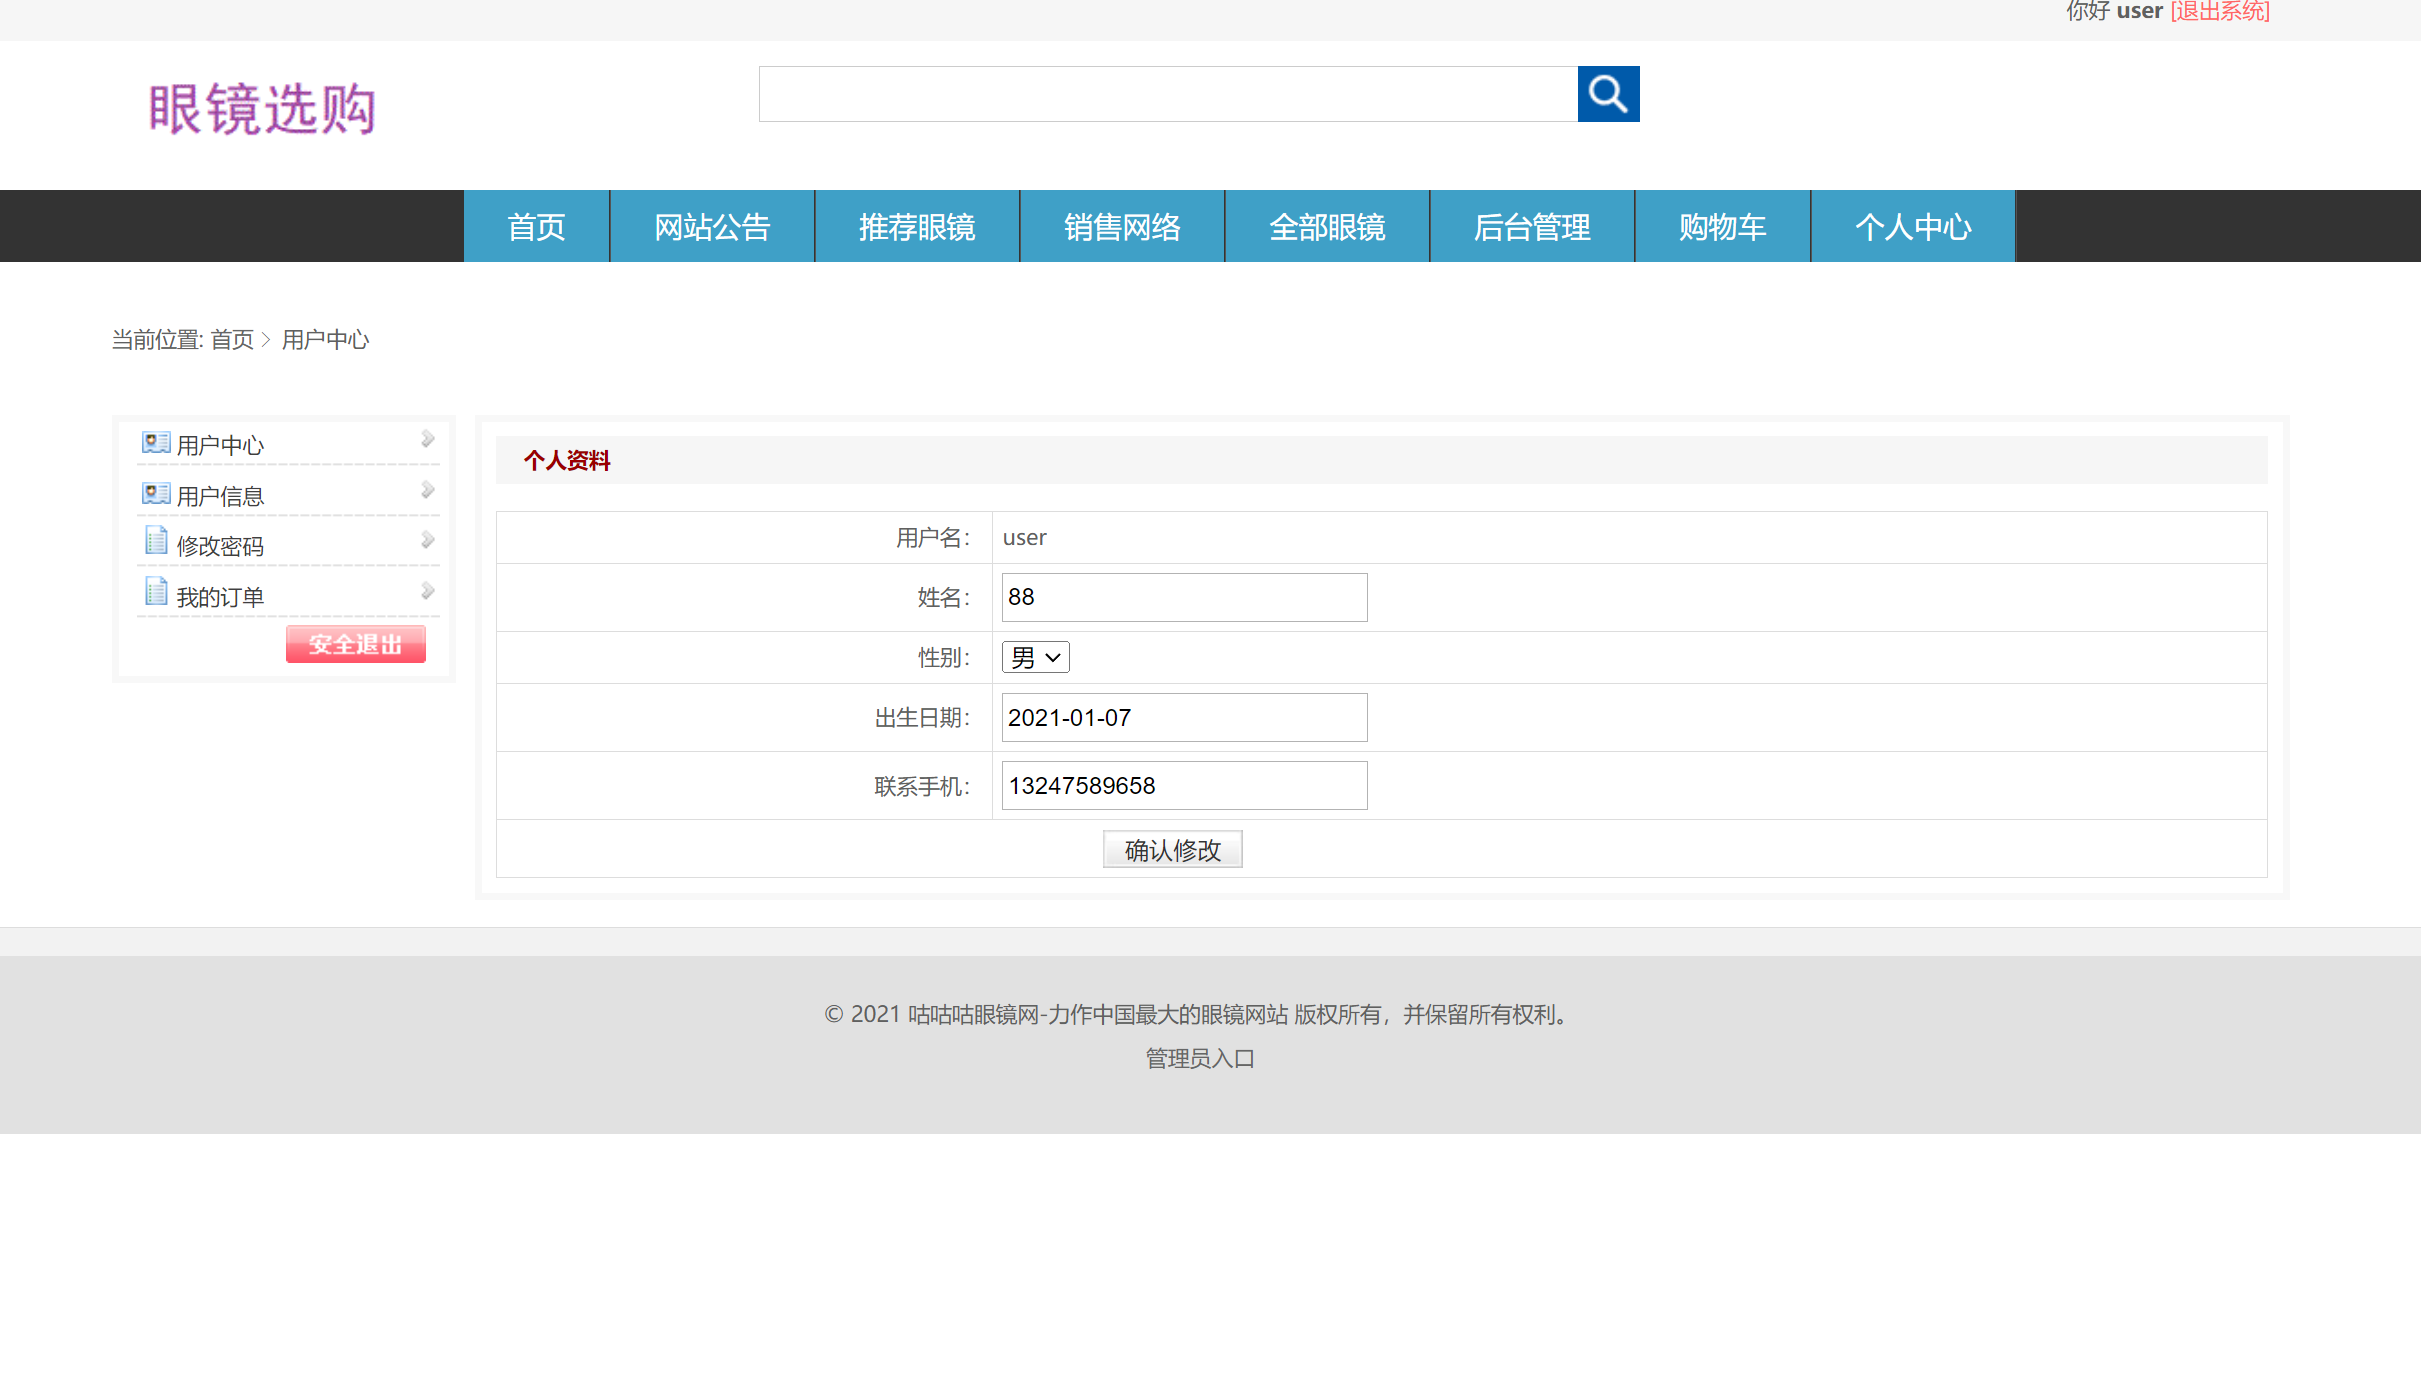Open the 首页 navigation tab
This screenshot has height=1374, width=2421.
pos(536,227)
